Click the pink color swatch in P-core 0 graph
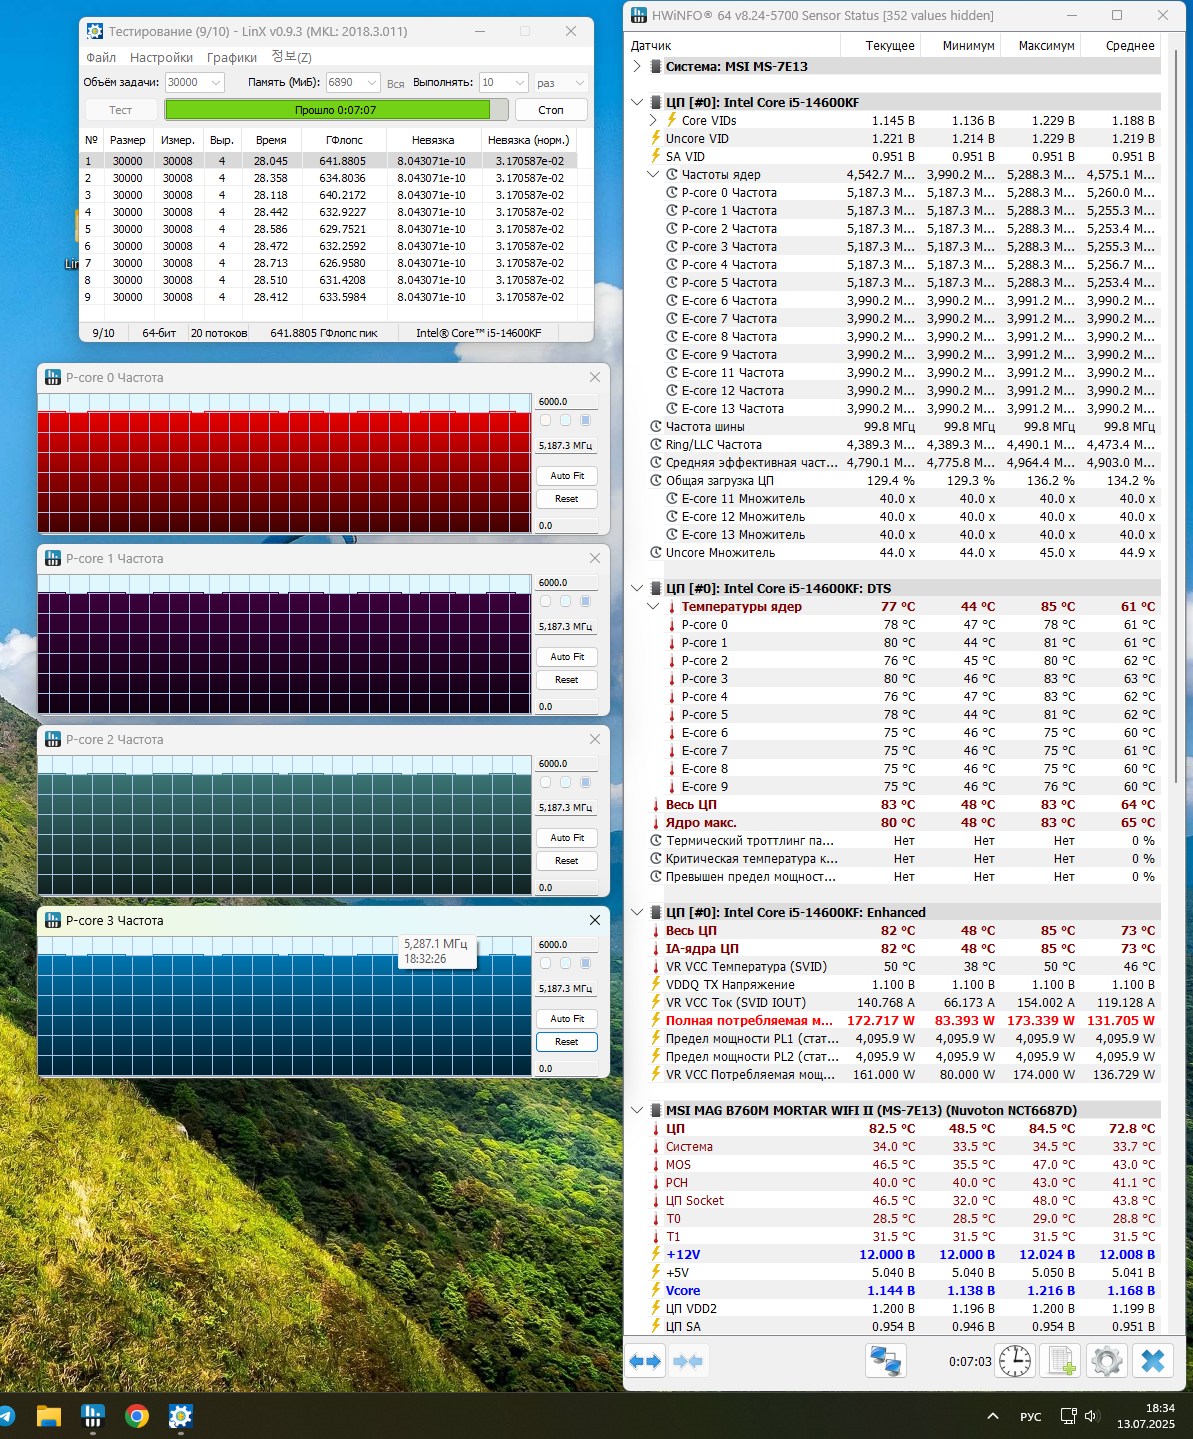The image size is (1193, 1439). [x=545, y=420]
